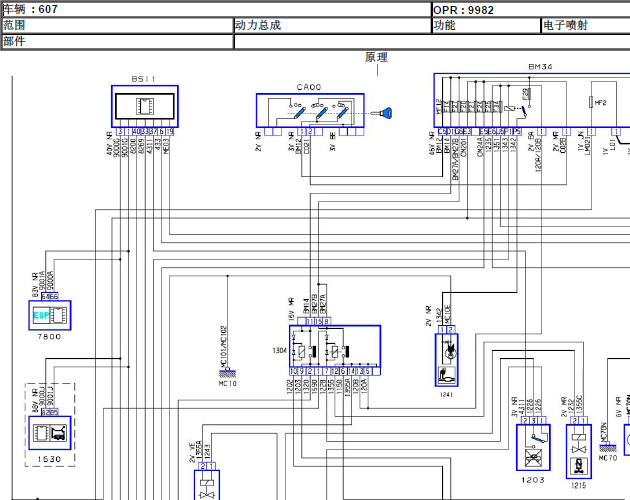The height and width of the screenshot is (500, 630).
Task: Click the BM34 label
Action: (x=540, y=67)
